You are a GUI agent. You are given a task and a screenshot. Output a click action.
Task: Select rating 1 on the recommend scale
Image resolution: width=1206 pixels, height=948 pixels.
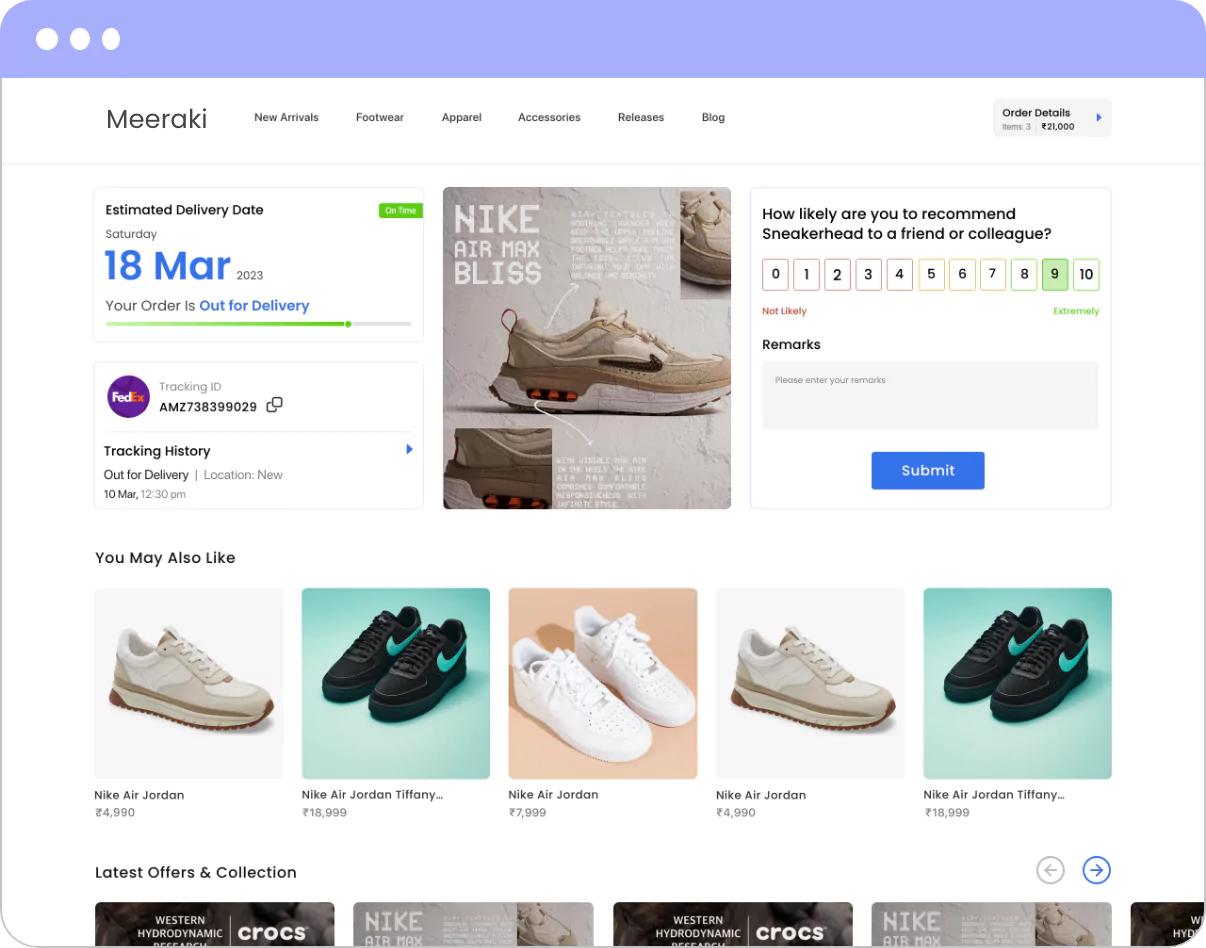(807, 274)
